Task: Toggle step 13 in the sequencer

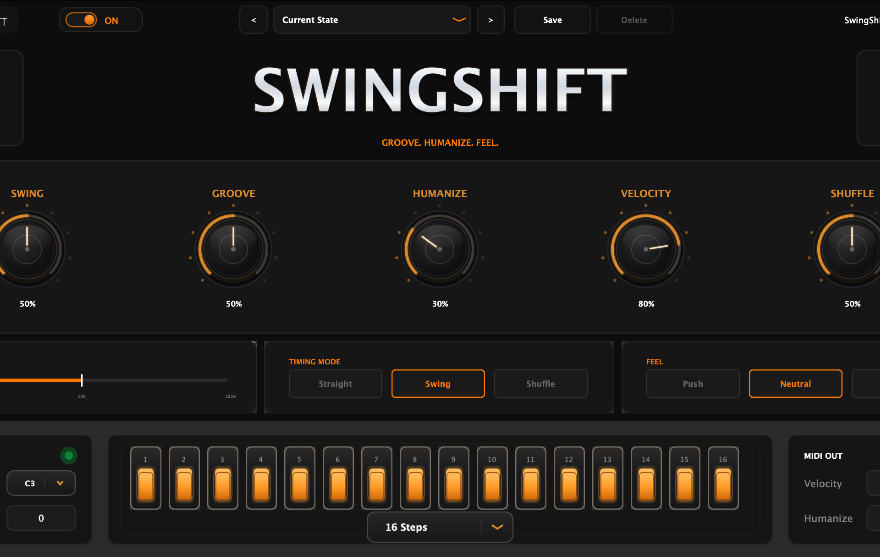Action: coord(608,478)
